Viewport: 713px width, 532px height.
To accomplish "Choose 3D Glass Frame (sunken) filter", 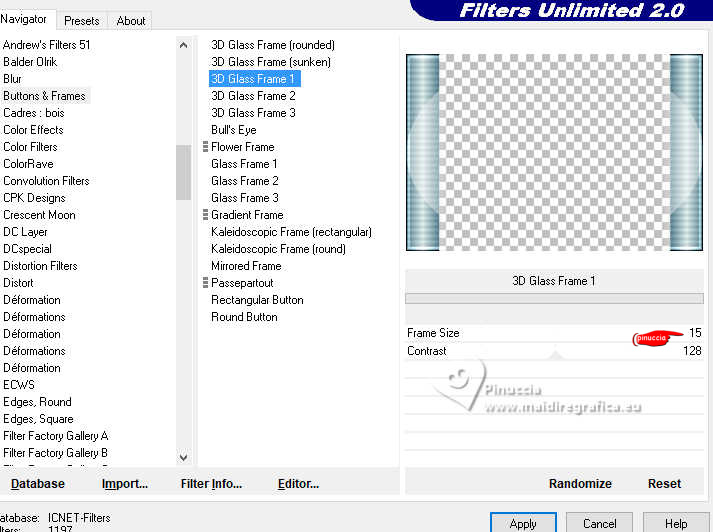I will (x=271, y=62).
